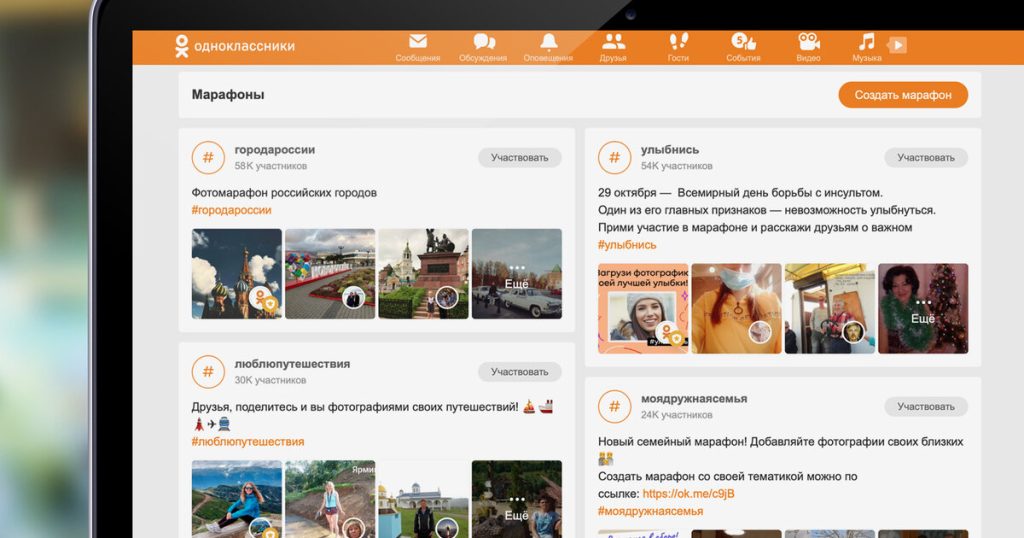The height and width of the screenshot is (538, 1024).
Task: Click hashtag icon of люблюпутешествия marathon
Action: (x=208, y=372)
